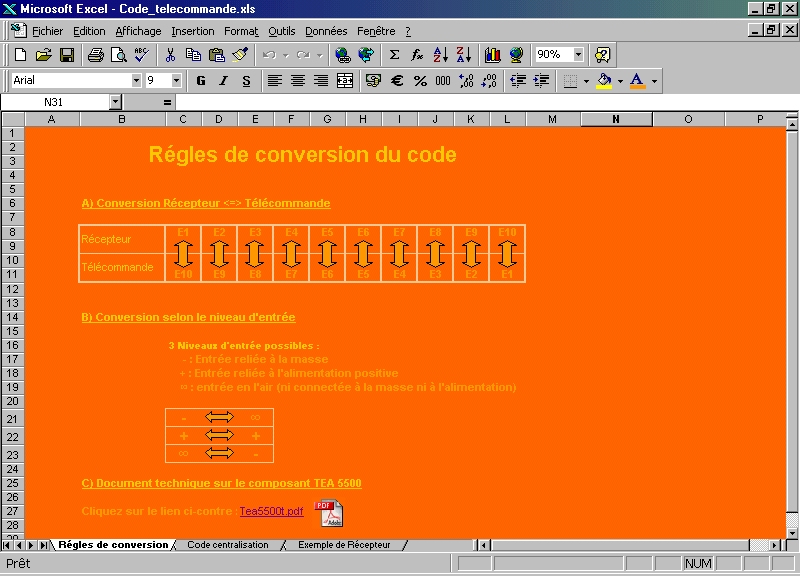The image size is (800, 576).
Task: Toggle italic formatting (I button)
Action: click(223, 81)
